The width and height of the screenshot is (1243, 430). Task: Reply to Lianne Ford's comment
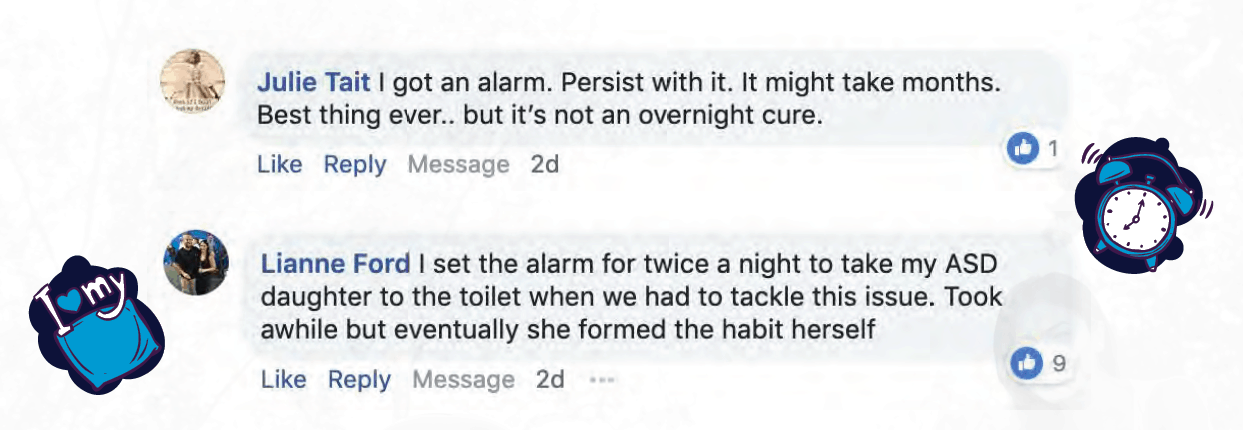click(359, 380)
